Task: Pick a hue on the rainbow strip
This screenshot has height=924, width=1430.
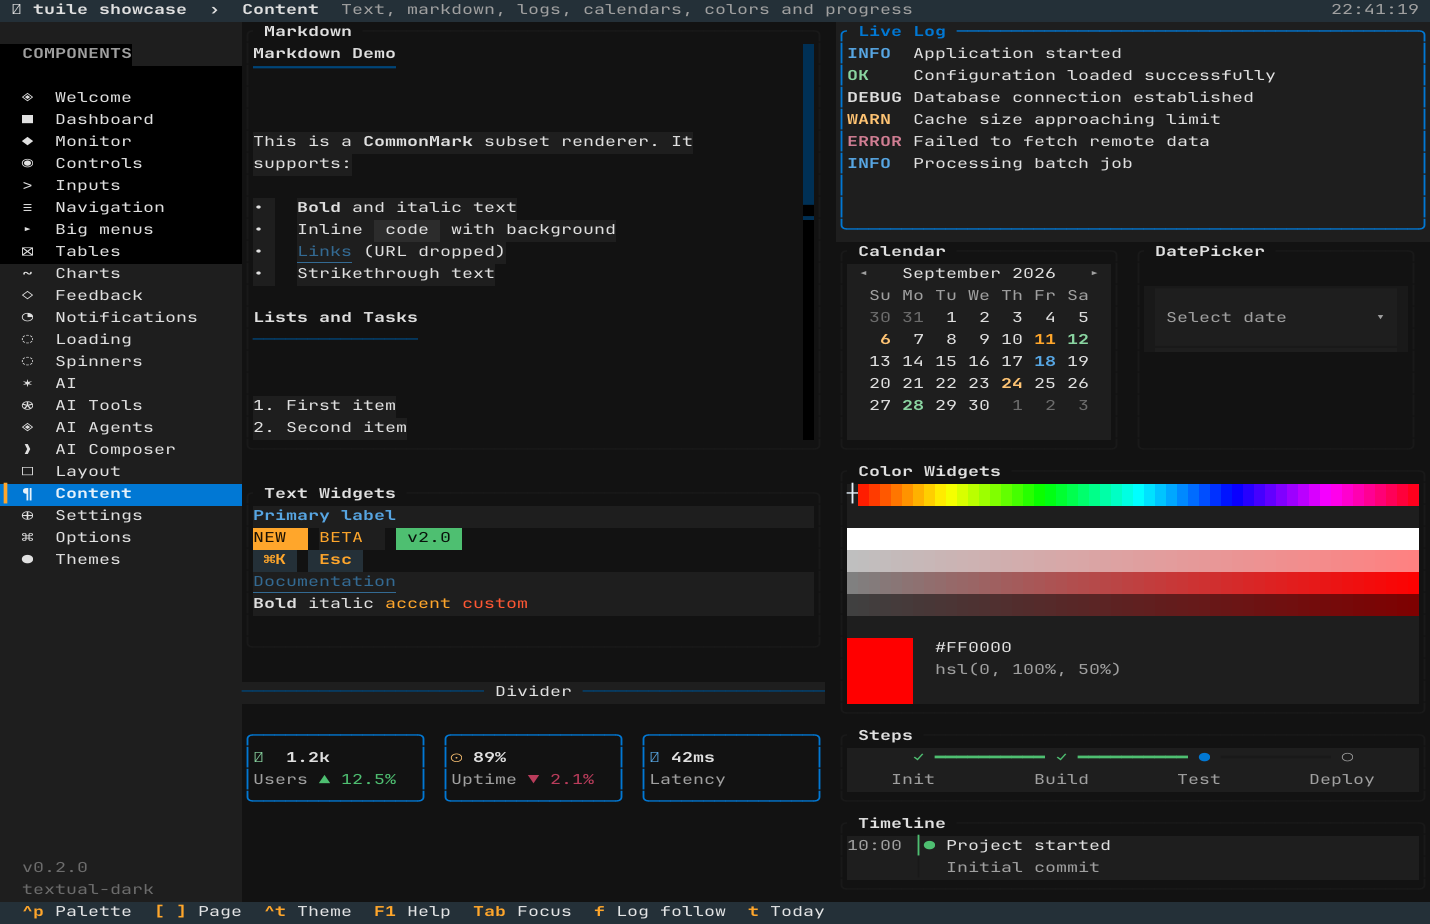Action: click(1133, 494)
